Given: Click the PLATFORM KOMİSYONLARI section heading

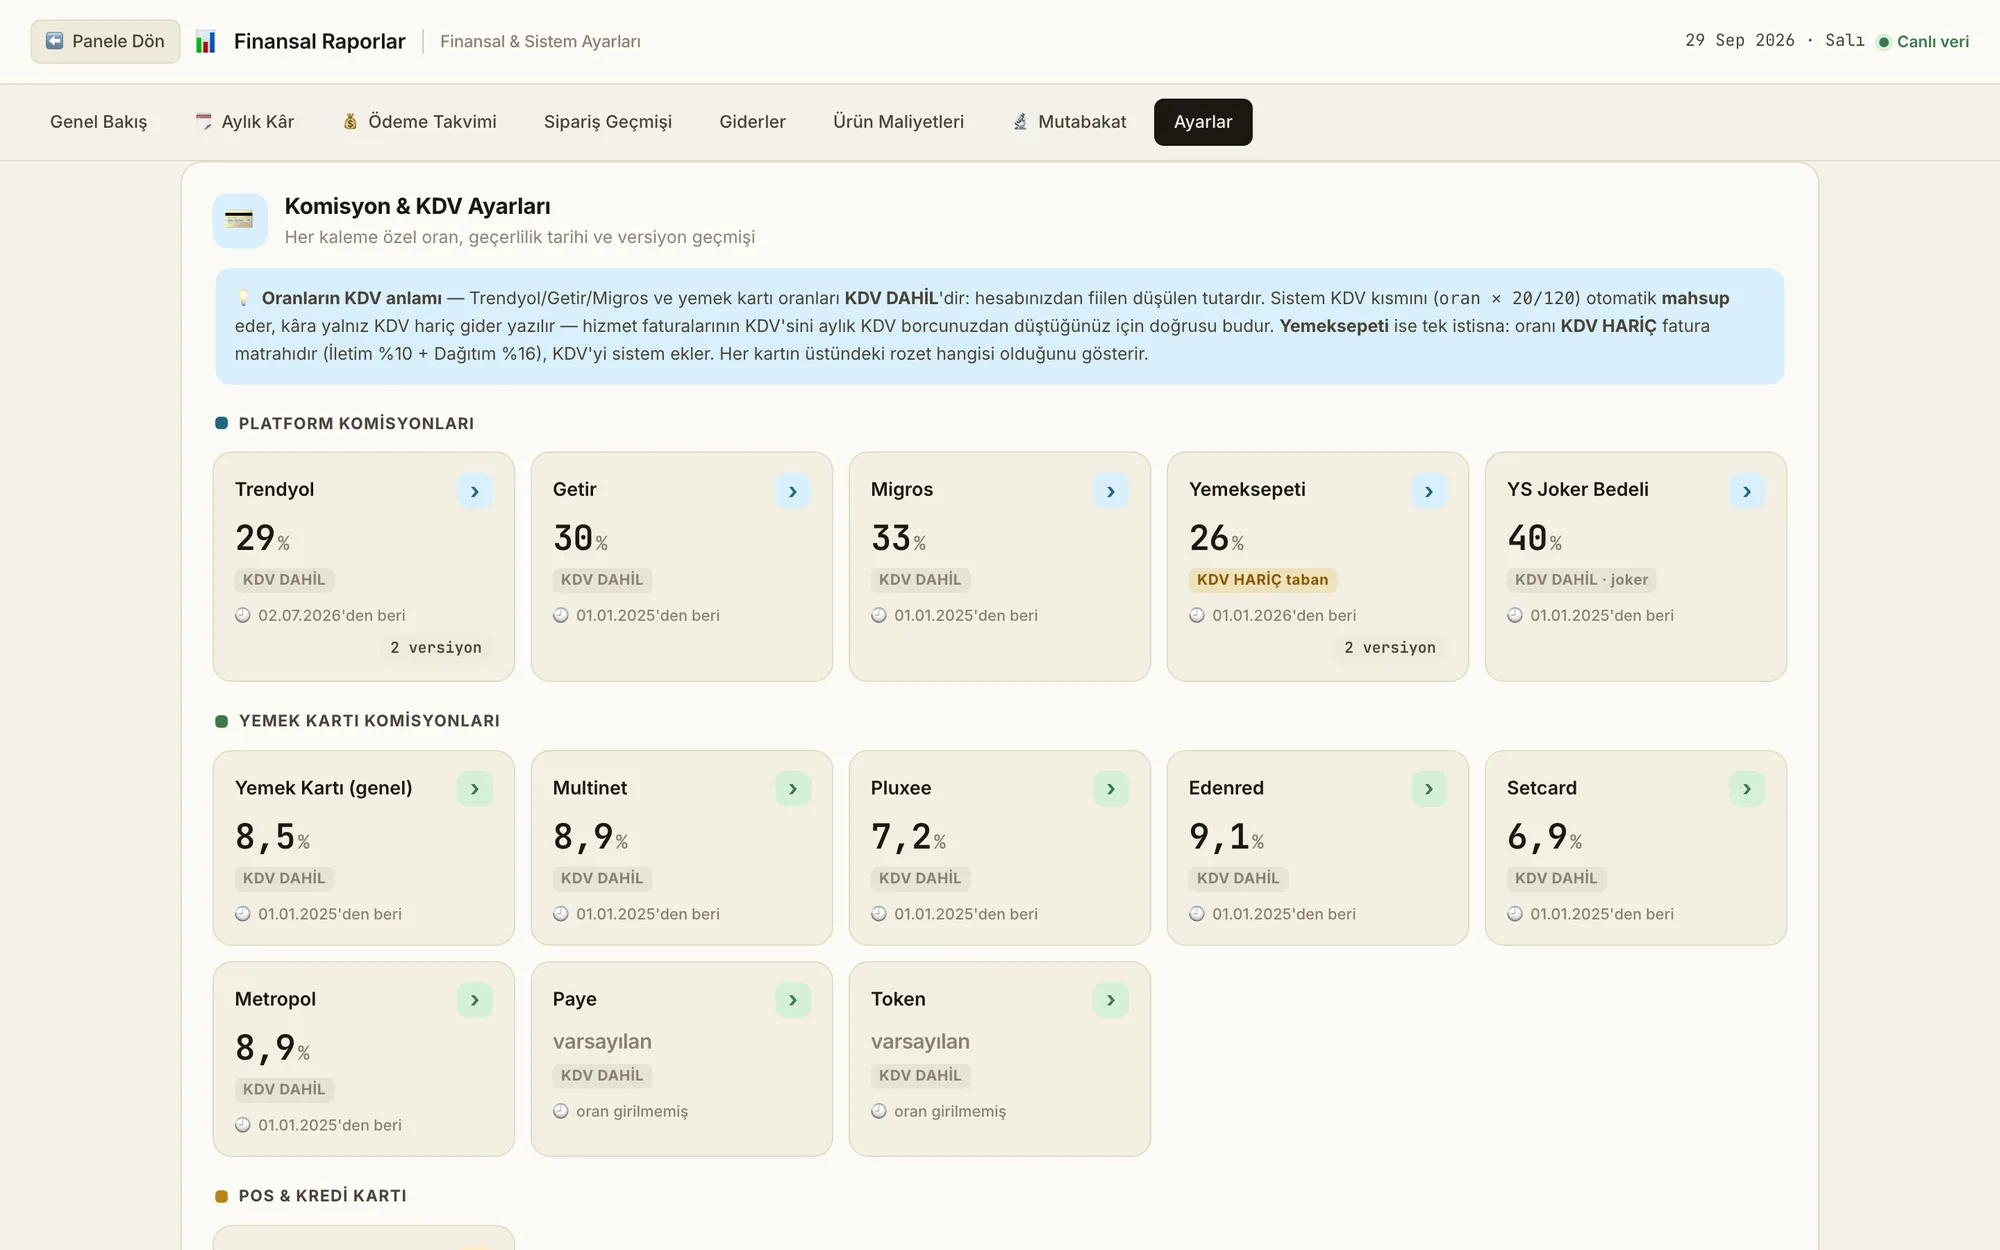Looking at the screenshot, I should click(356, 424).
